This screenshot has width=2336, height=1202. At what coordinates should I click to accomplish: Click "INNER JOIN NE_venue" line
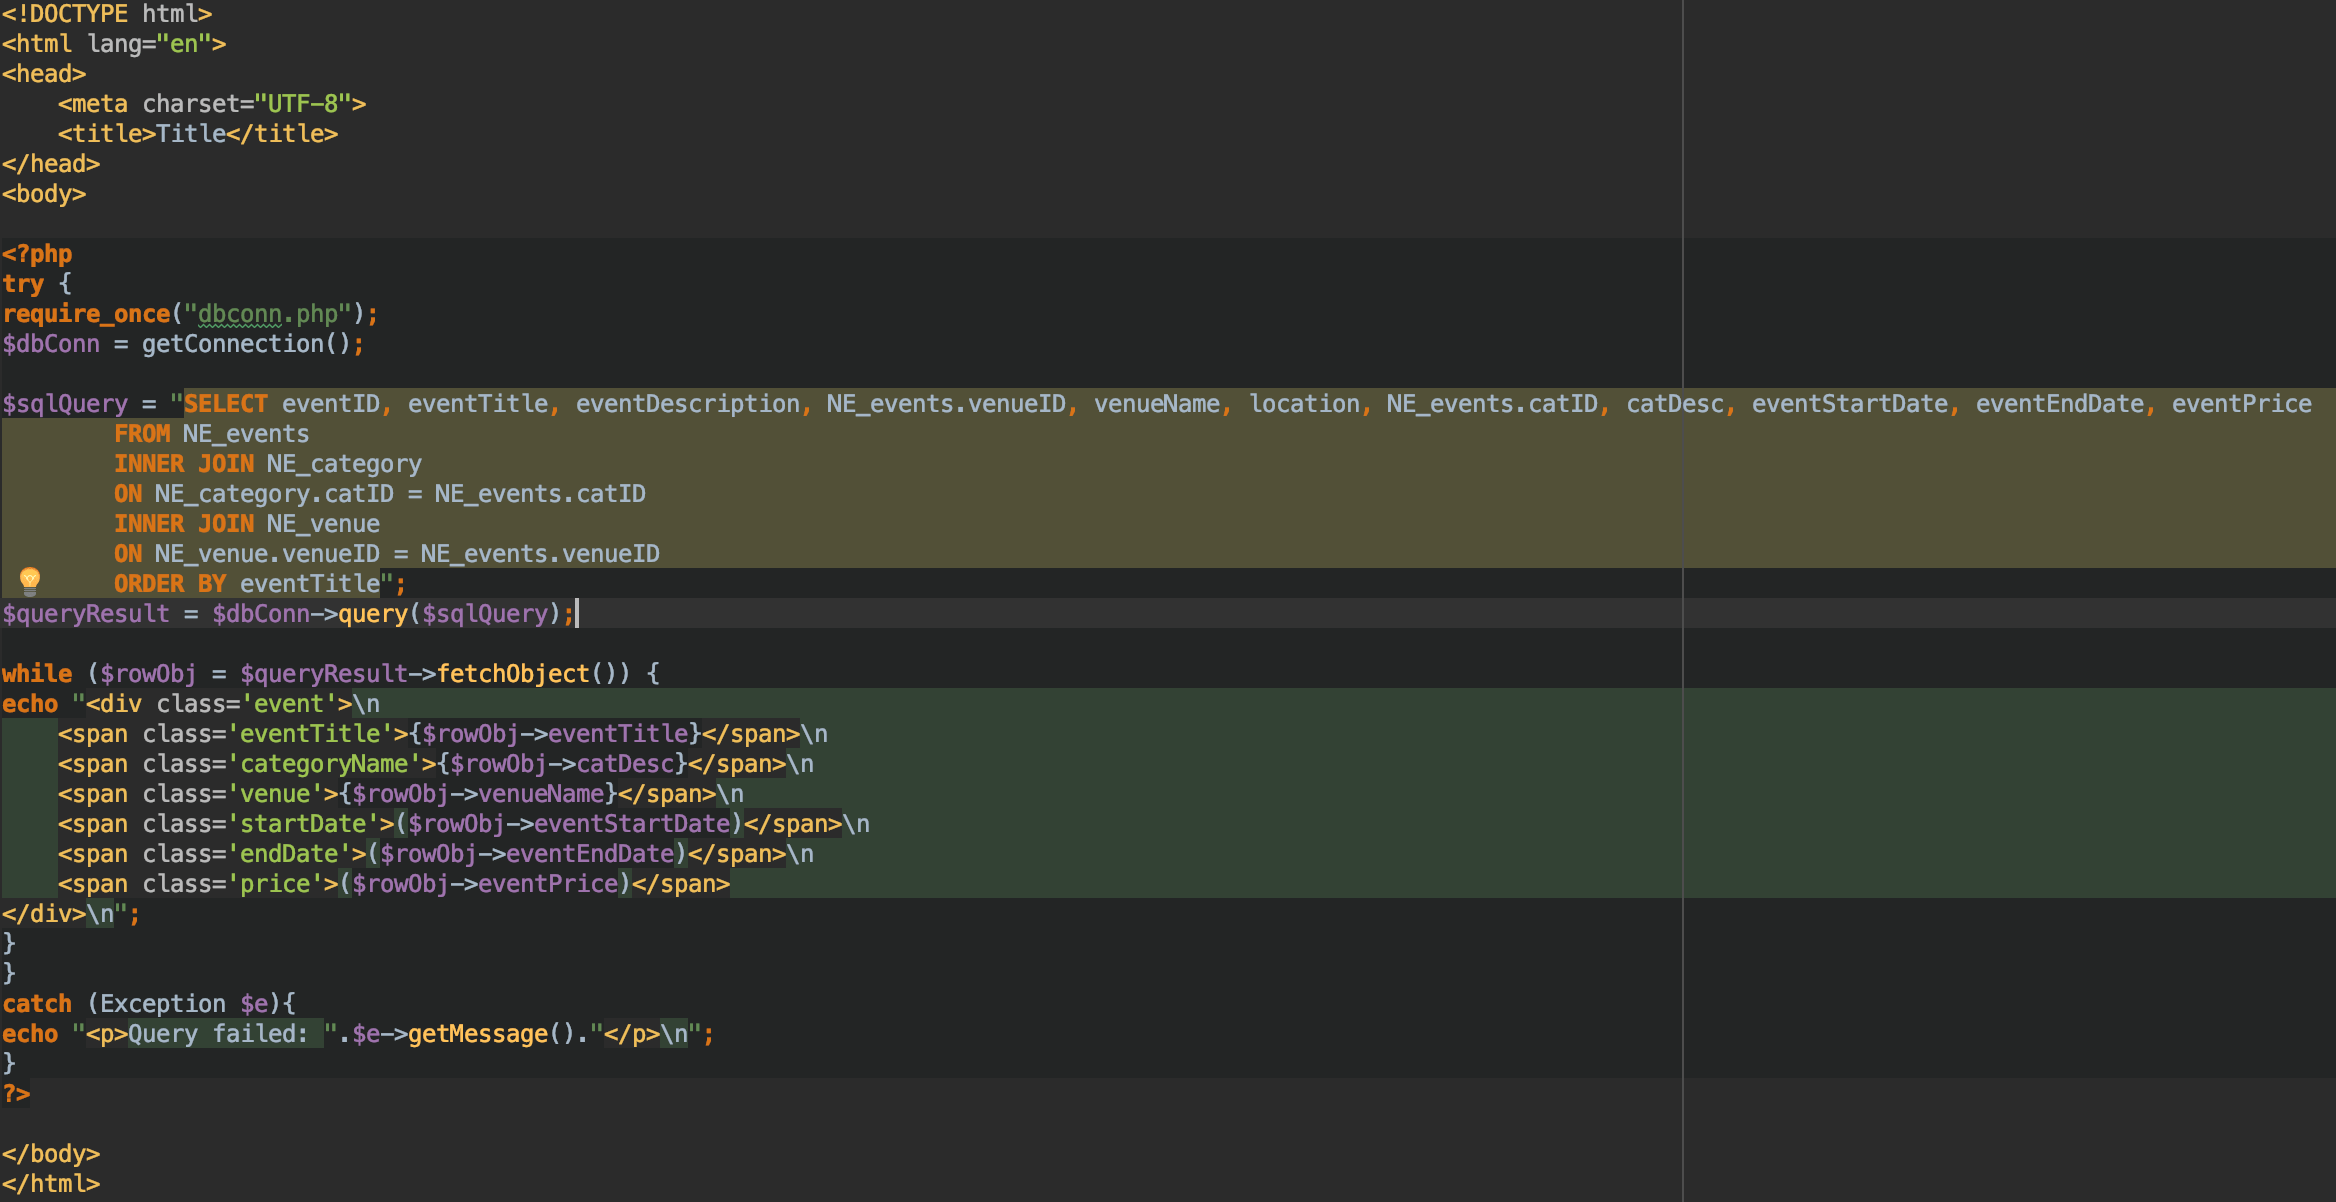[x=247, y=524]
